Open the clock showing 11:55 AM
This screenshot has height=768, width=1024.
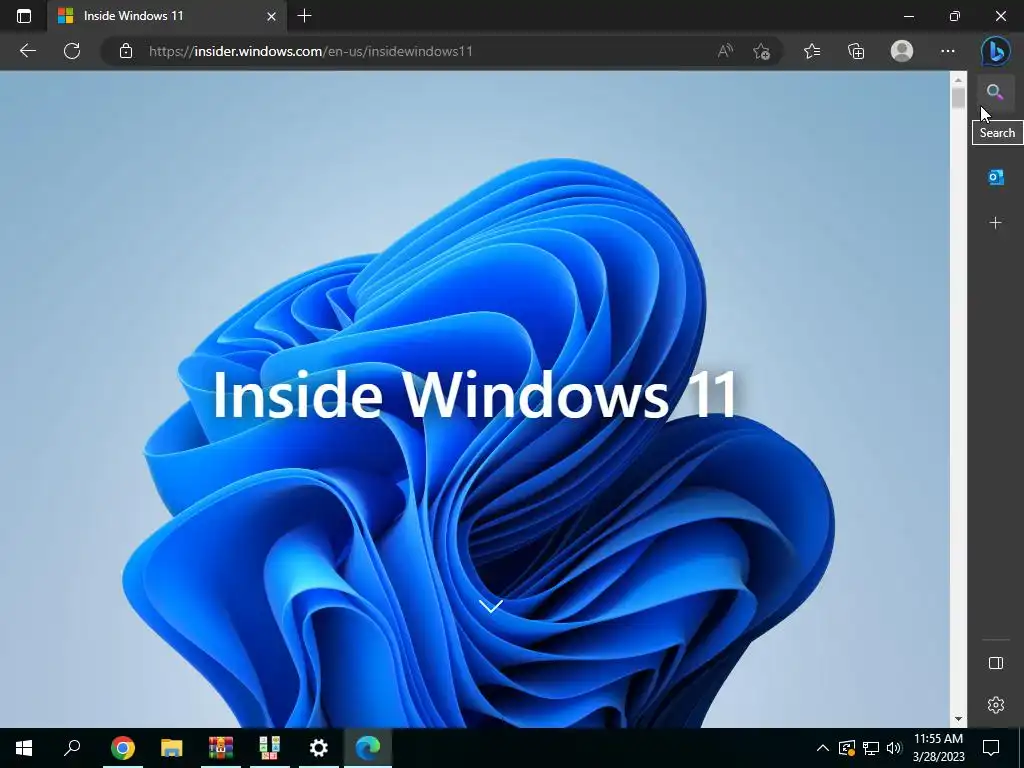[938, 748]
